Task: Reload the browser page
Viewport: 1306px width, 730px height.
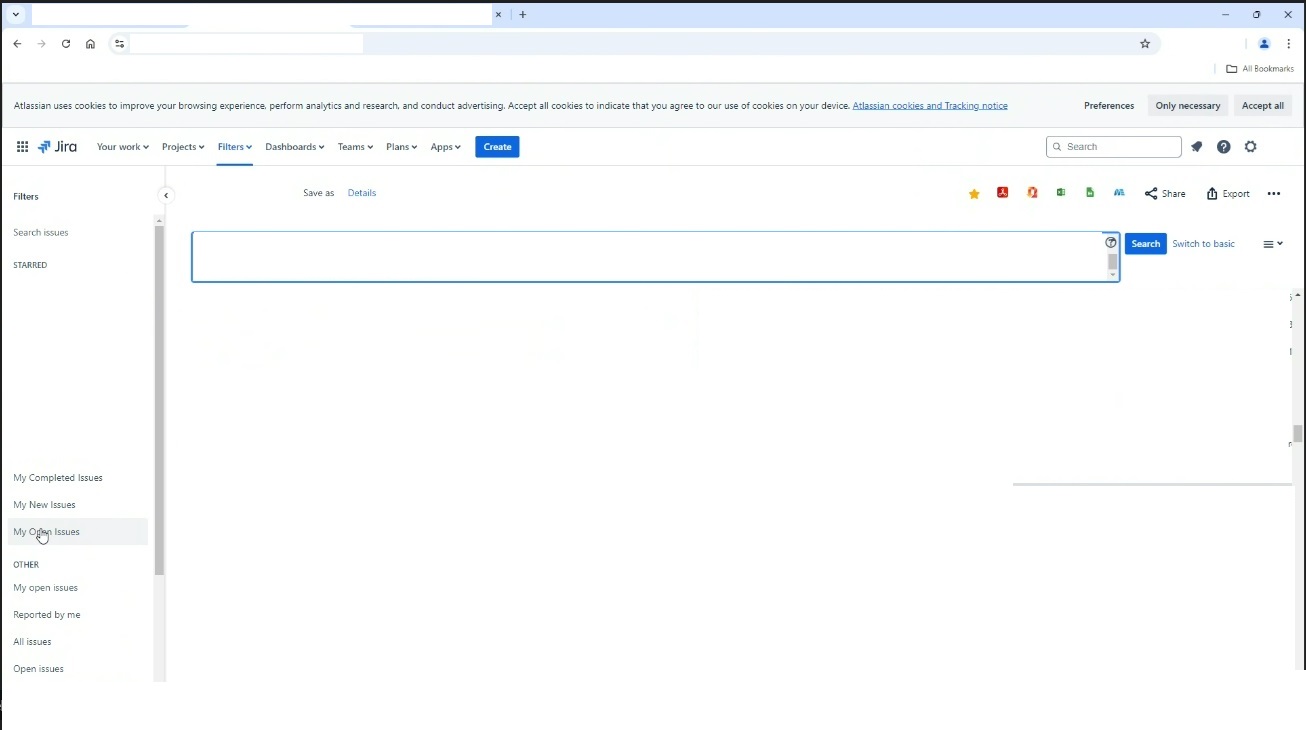Action: (66, 44)
